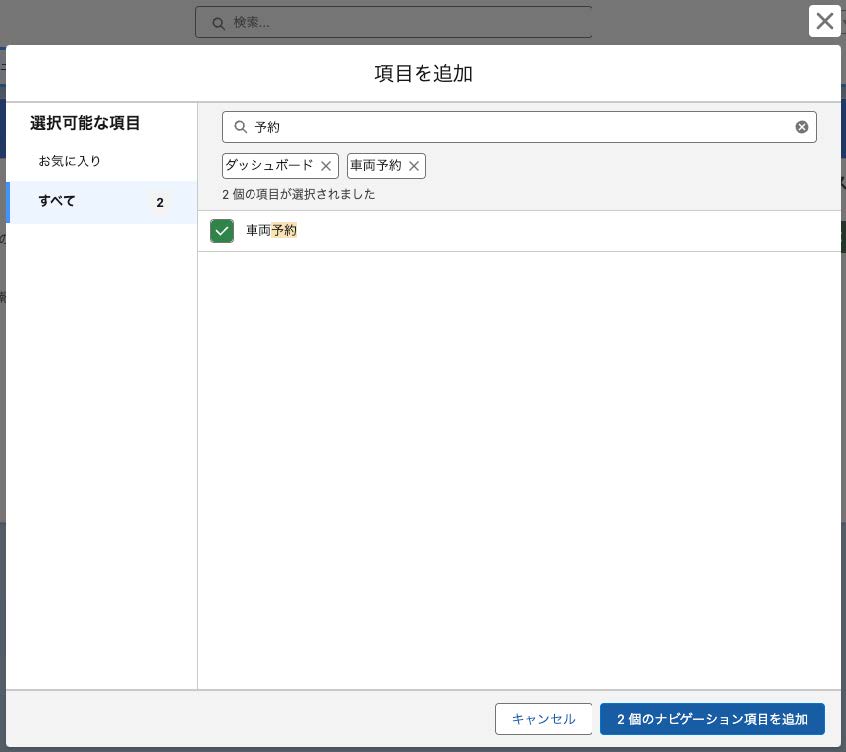Viewport: 846px width, 752px height.
Task: Click the global 検索 magnifier icon
Action: pos(218,23)
